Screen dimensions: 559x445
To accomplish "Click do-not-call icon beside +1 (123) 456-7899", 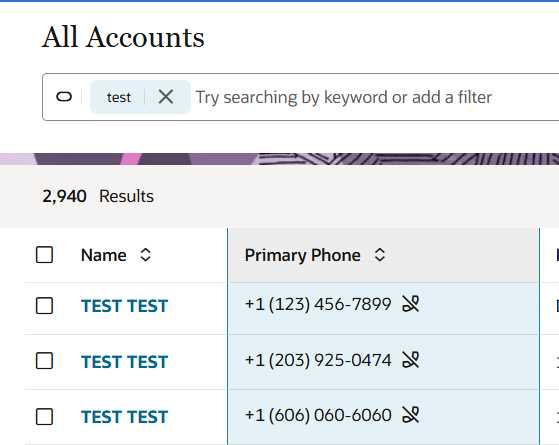I will pos(411,304).
